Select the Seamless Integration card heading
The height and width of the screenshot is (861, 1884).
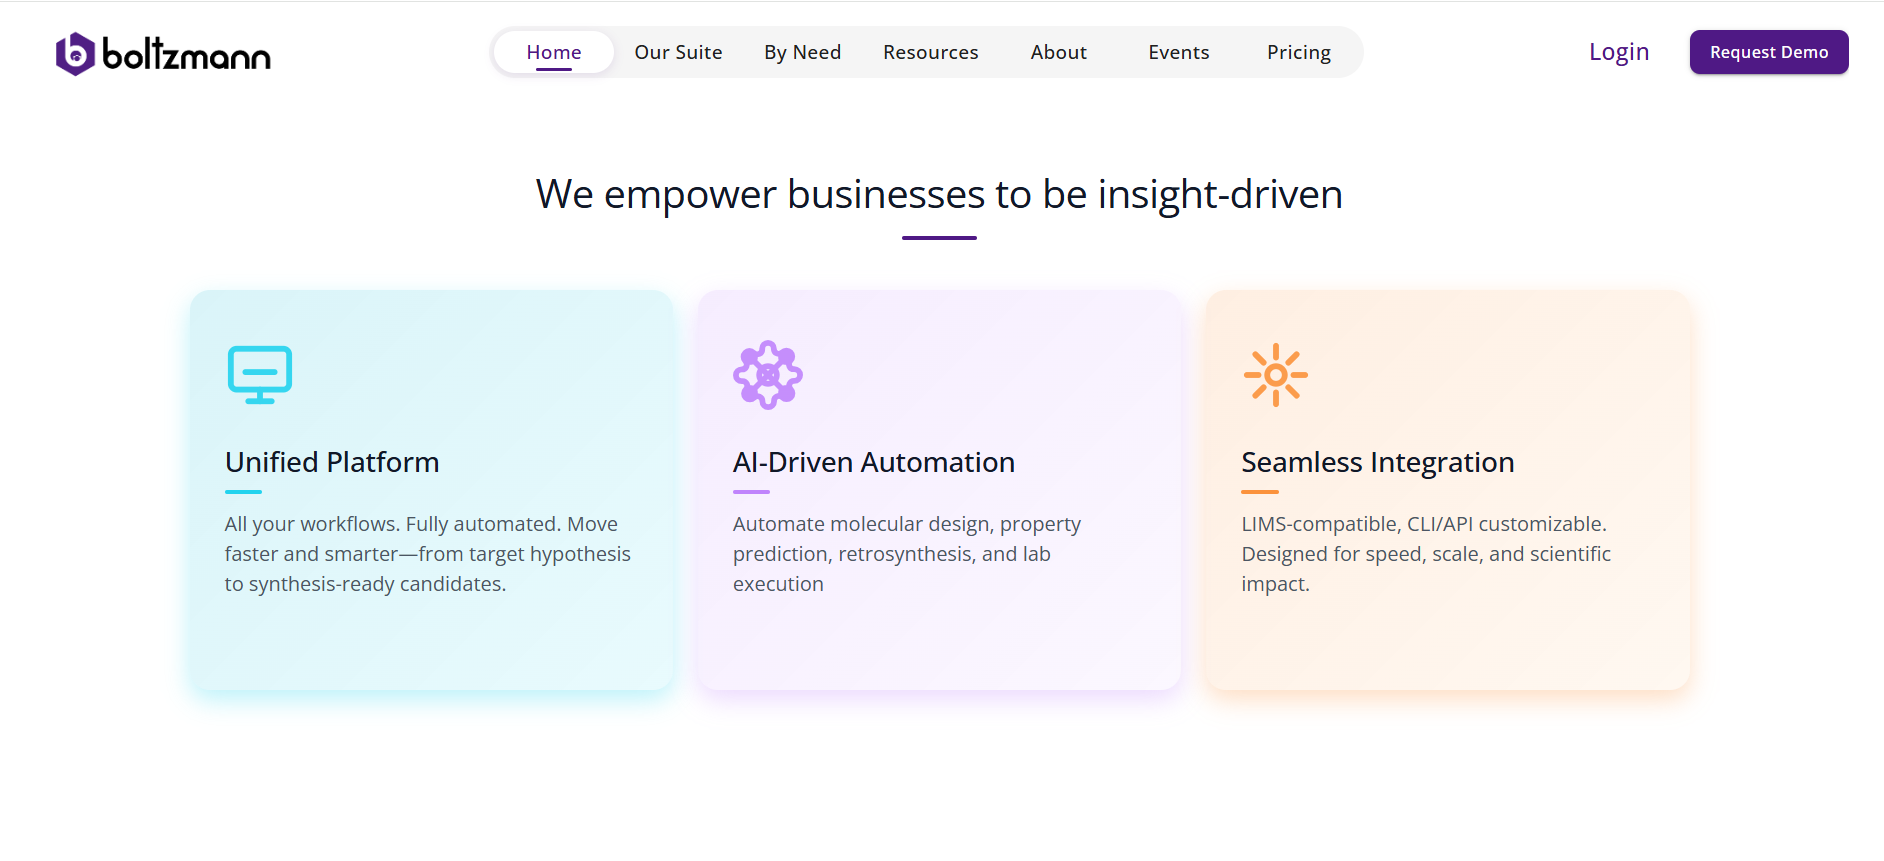point(1378,462)
